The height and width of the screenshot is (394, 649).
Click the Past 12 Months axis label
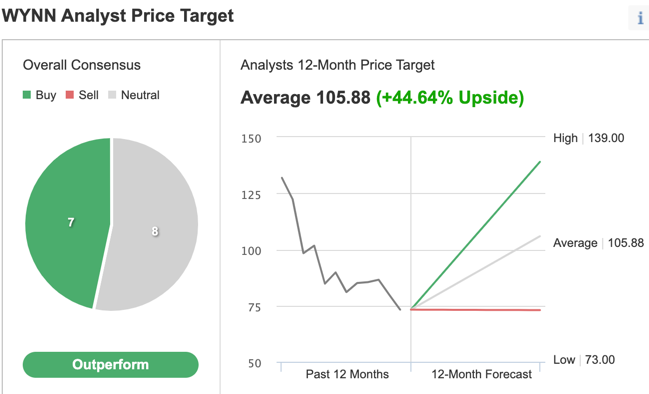[x=347, y=374]
